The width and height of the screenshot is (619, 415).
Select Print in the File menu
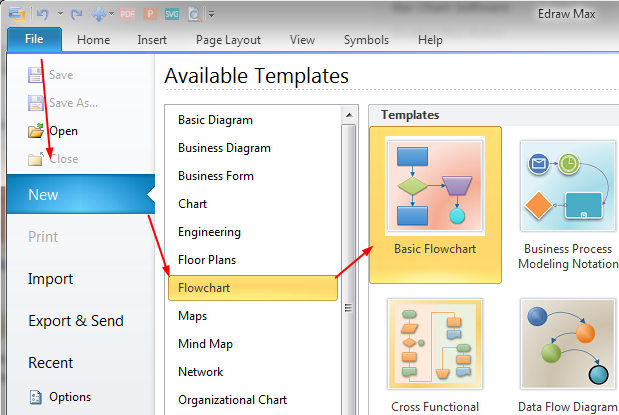pyautogui.click(x=43, y=237)
